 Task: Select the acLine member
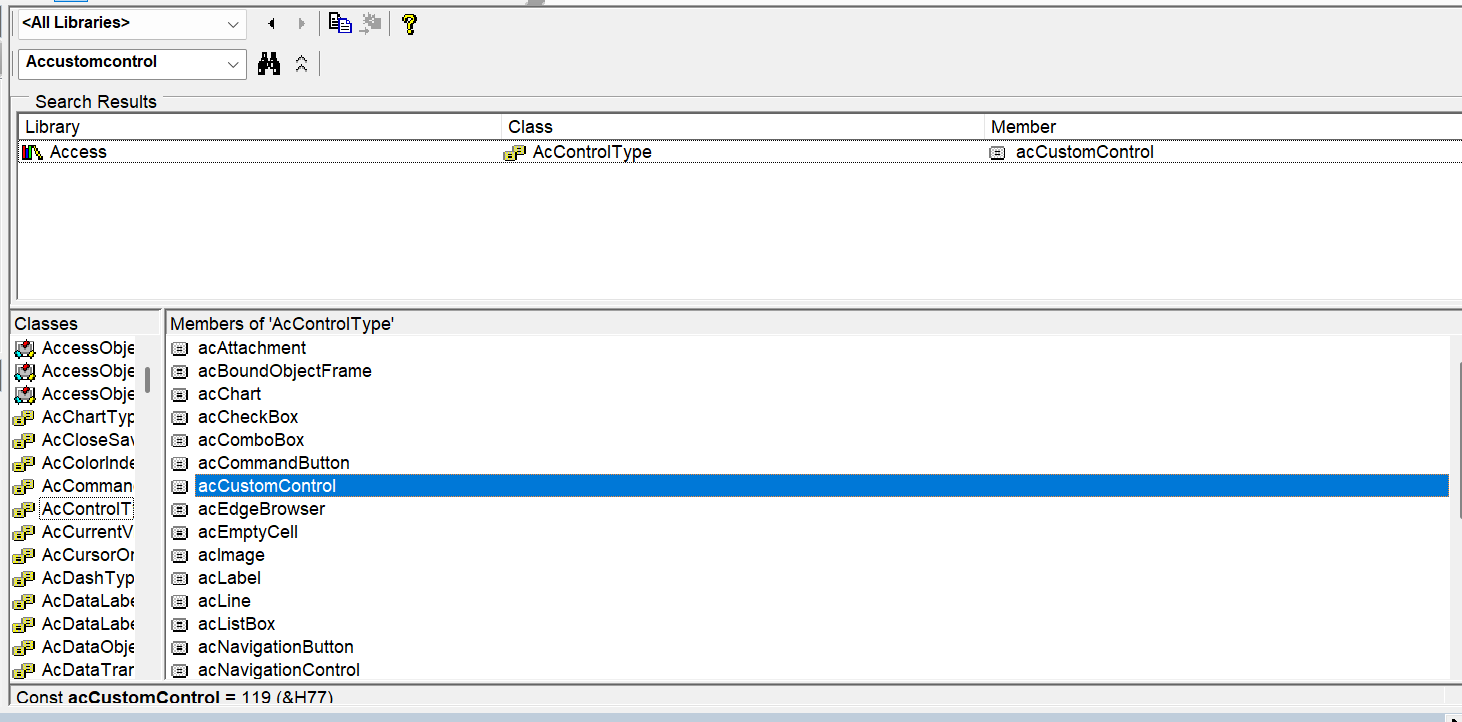coord(224,601)
